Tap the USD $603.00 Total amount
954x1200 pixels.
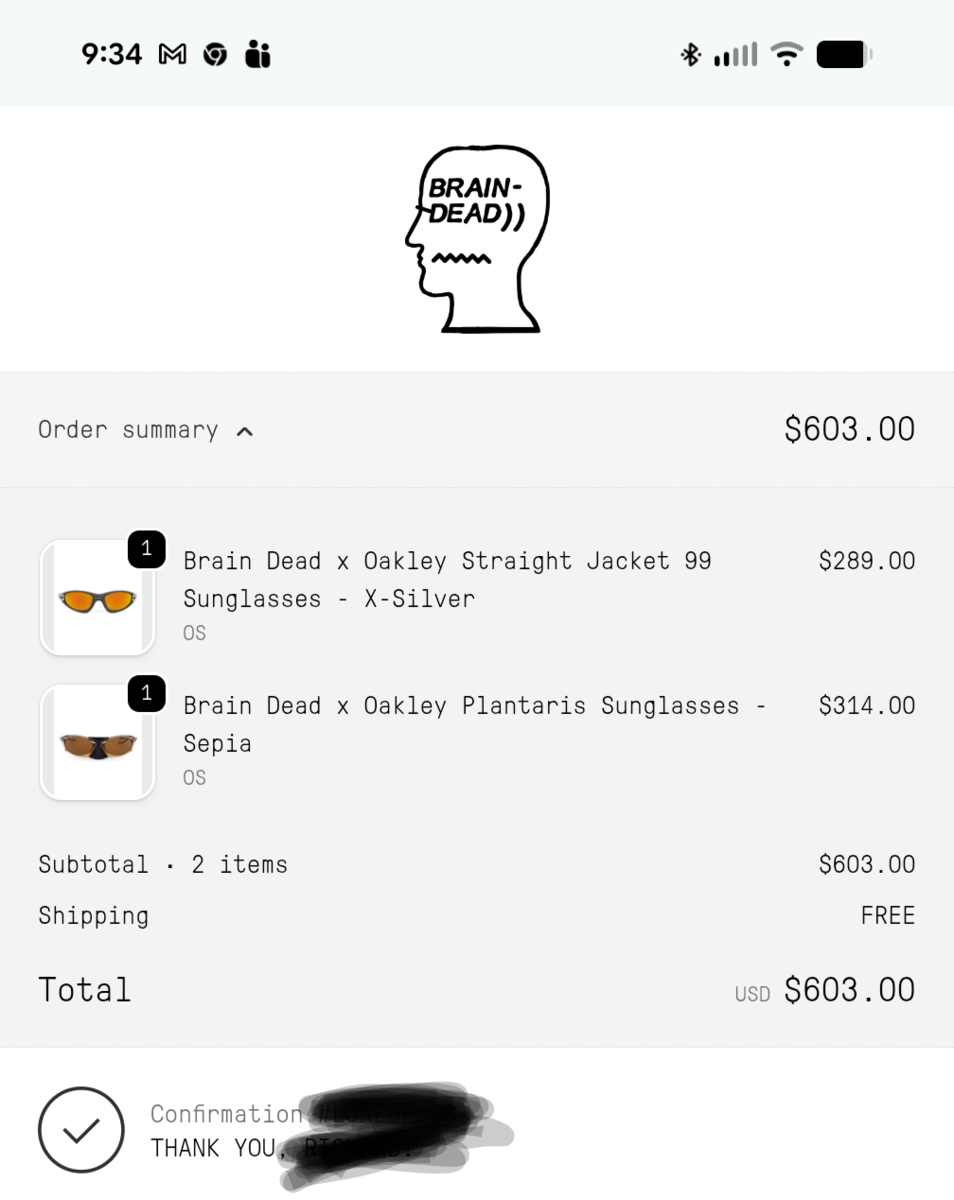[849, 990]
